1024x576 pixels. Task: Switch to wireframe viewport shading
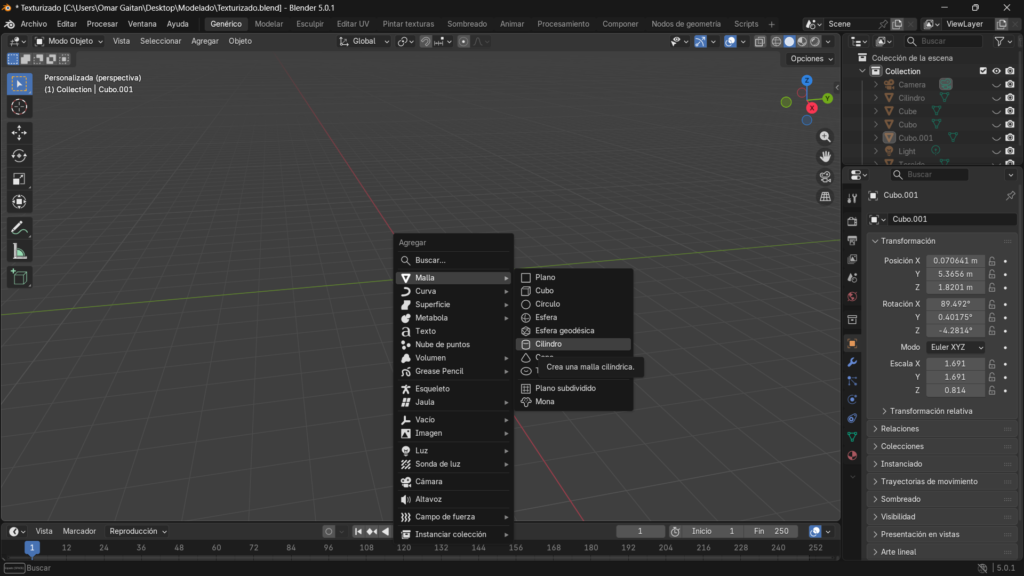[x=775, y=41]
